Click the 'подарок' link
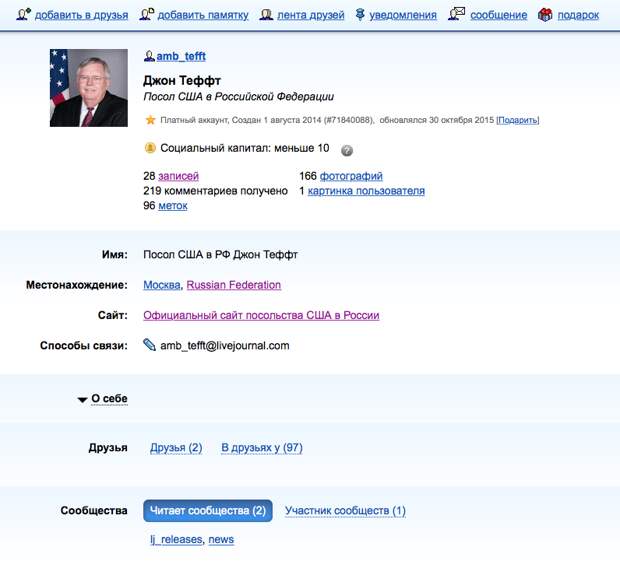 pyautogui.click(x=578, y=15)
